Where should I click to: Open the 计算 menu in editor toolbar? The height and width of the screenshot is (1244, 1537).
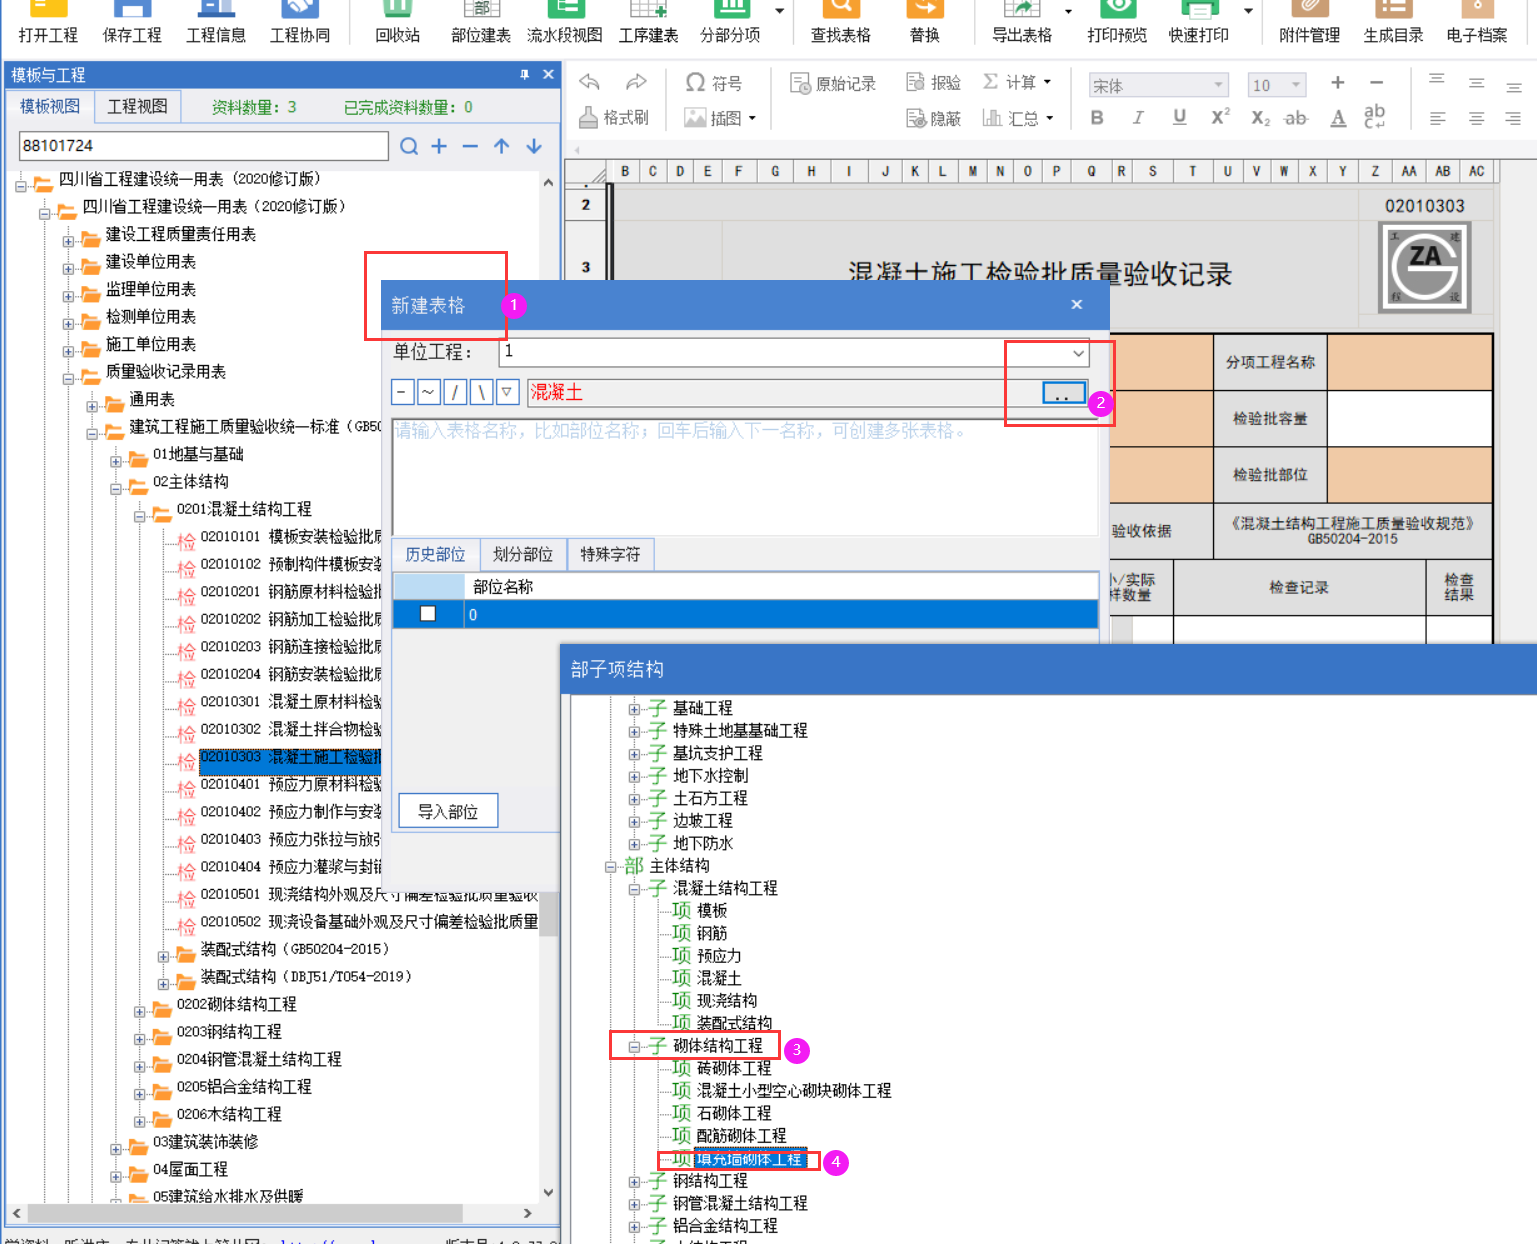(x=1017, y=82)
